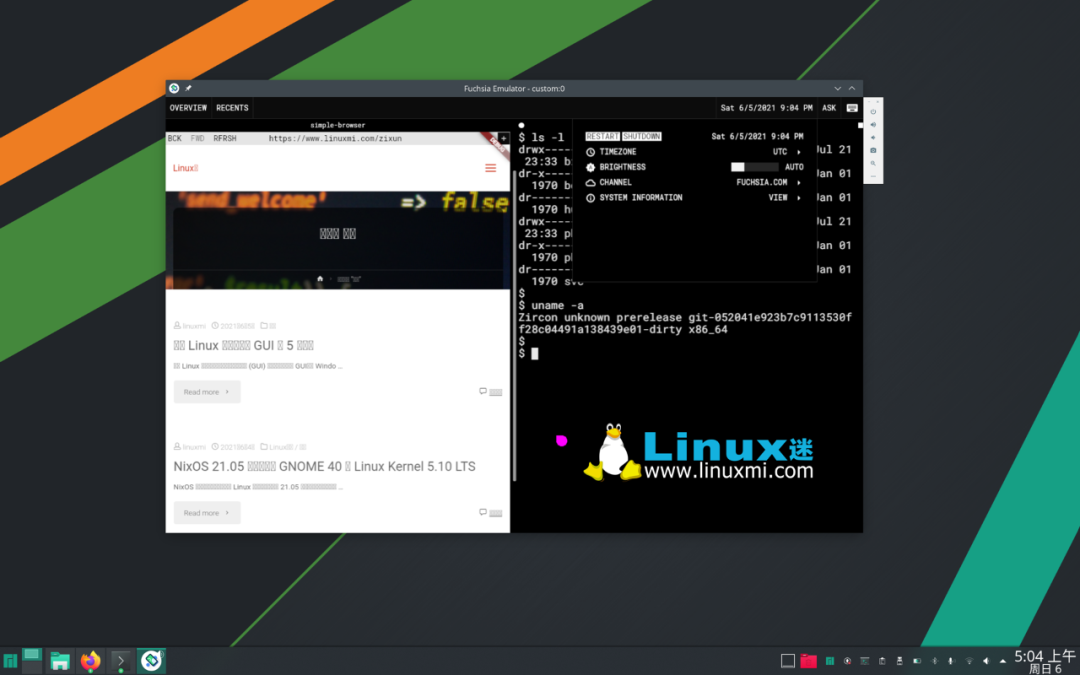Screen dimensions: 1080x675
Task: Switch to the OVERVIEW tab
Action: point(188,108)
